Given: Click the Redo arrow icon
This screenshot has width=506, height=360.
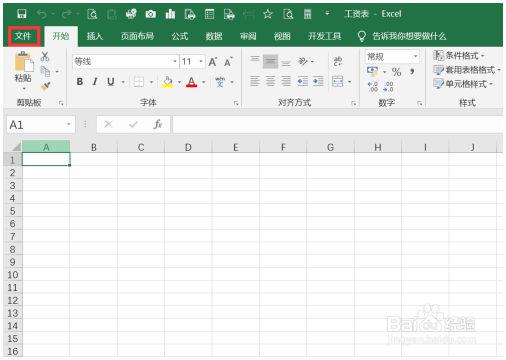Looking at the screenshot, I should (67, 14).
